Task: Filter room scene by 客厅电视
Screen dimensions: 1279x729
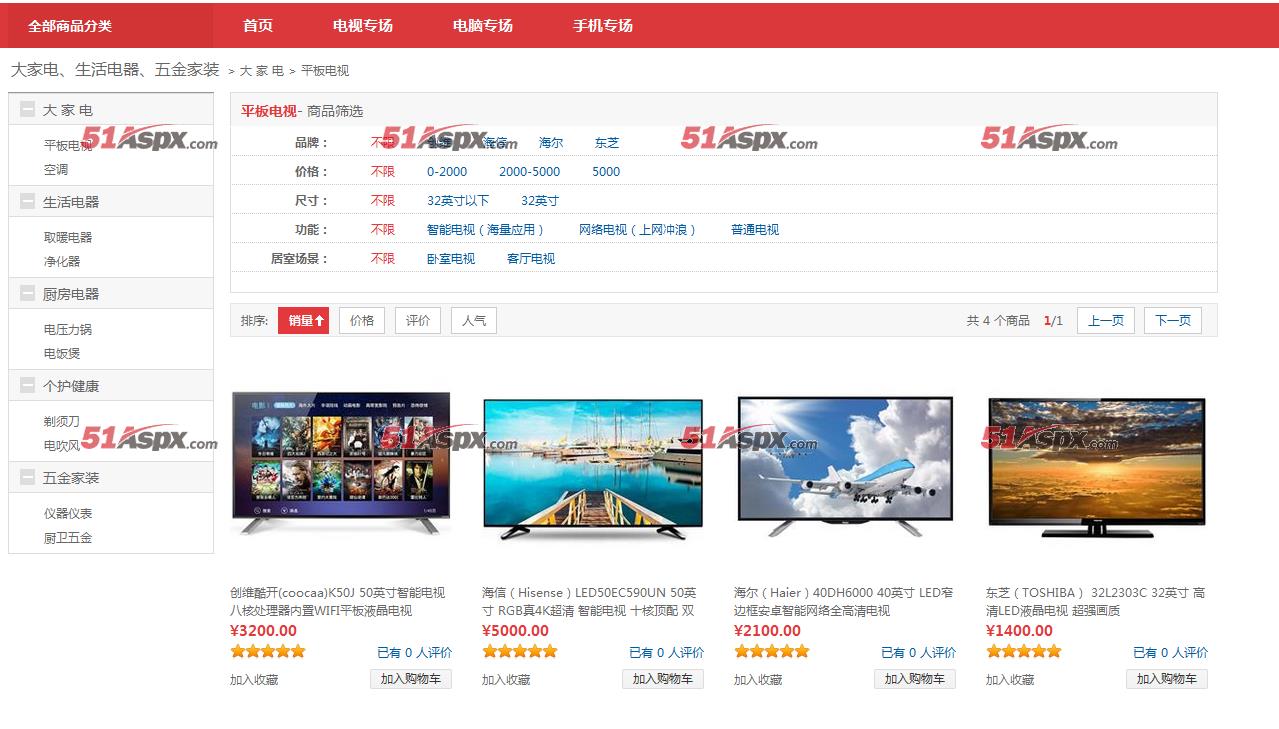Action: click(531, 259)
